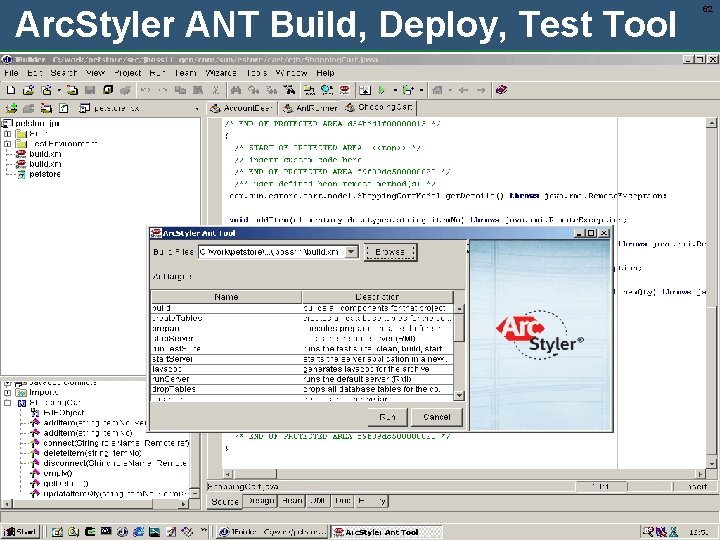Click the purple icon at toolbar end
Image resolution: width=720 pixels, height=540 pixels.
point(501,90)
